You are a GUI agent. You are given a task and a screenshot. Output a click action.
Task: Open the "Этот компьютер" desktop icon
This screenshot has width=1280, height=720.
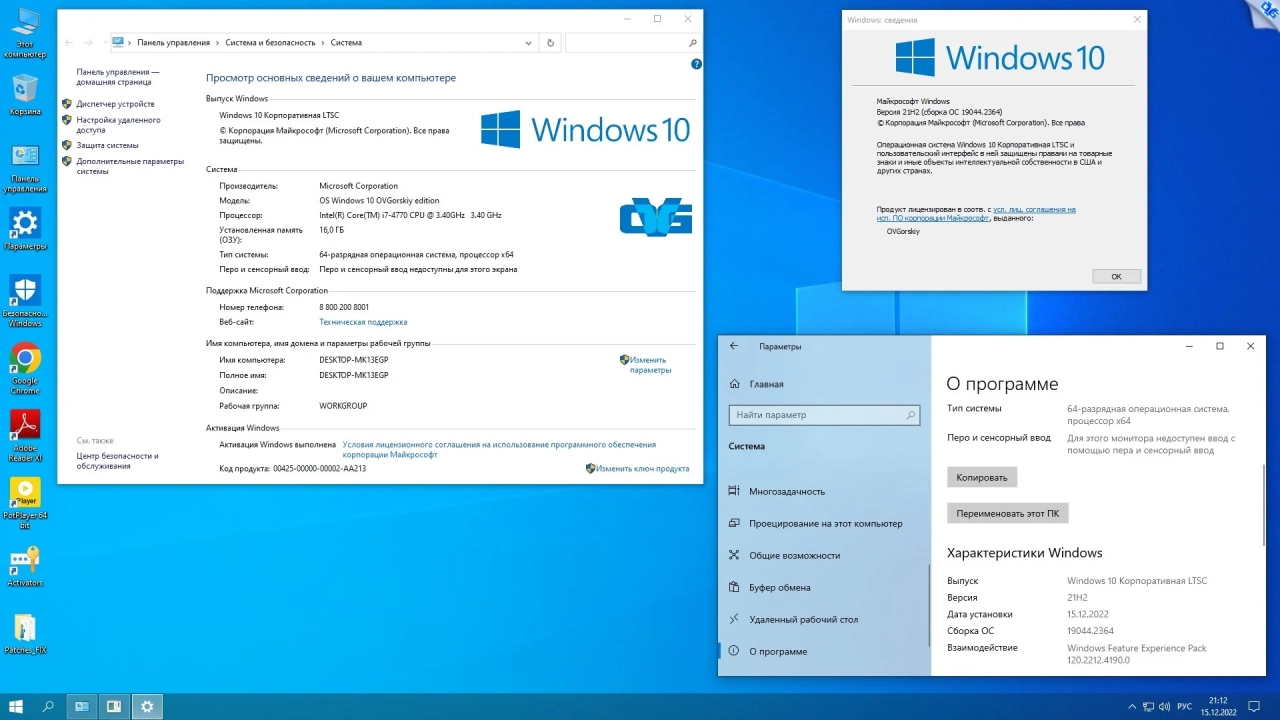25,33
